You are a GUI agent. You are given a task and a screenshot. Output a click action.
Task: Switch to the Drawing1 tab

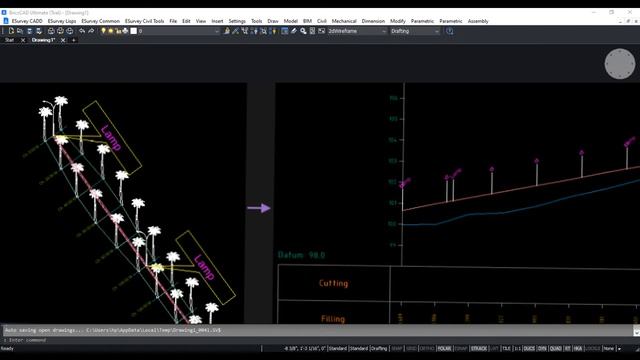[43, 40]
